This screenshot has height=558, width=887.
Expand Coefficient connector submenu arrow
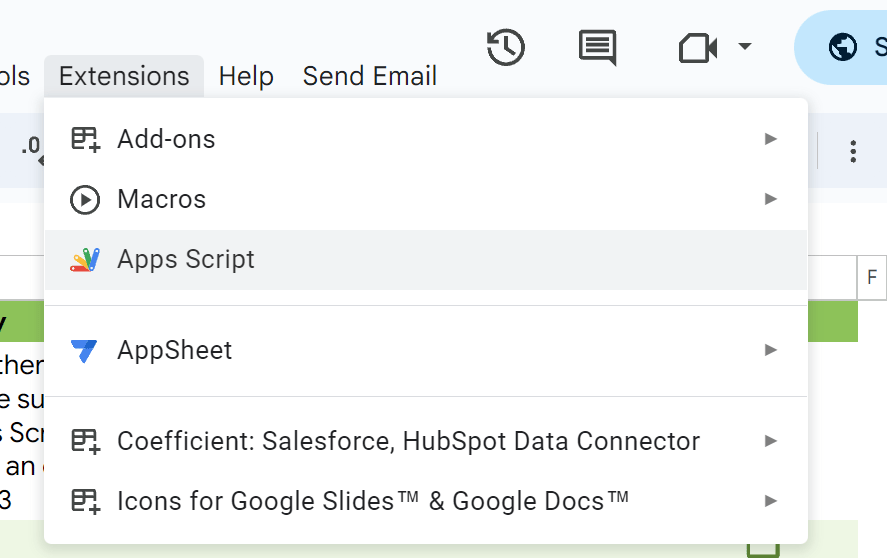coord(770,441)
